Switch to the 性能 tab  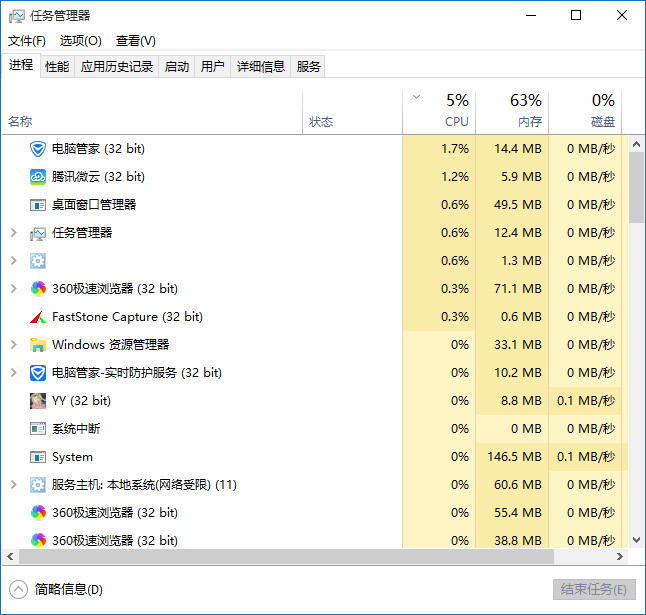click(57, 66)
